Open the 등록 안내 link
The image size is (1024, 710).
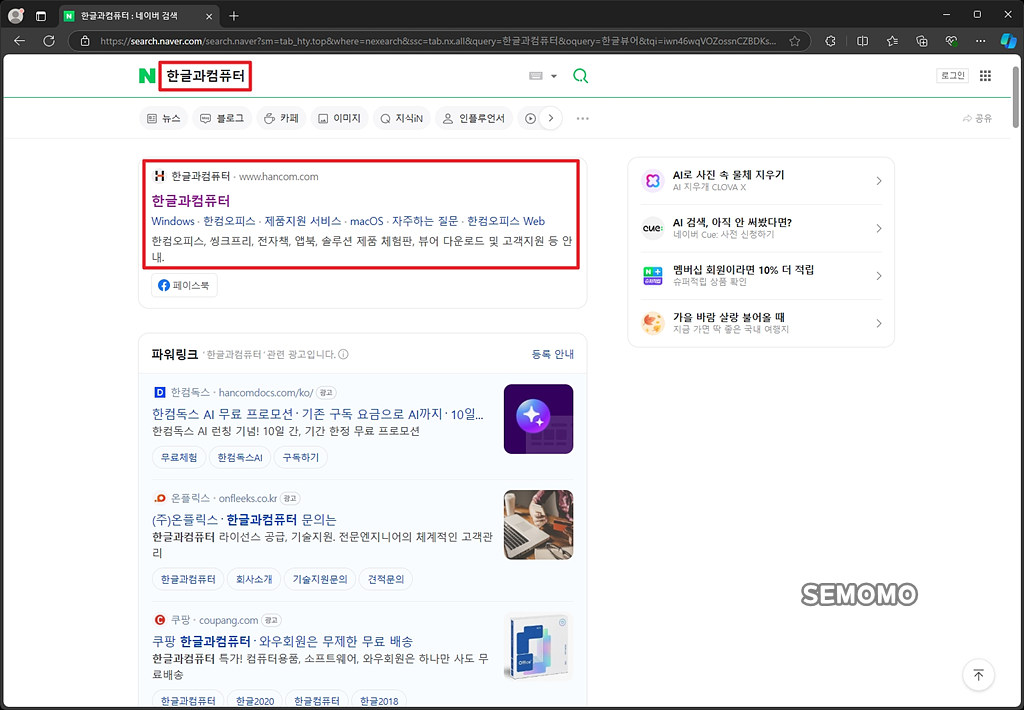[x=552, y=354]
